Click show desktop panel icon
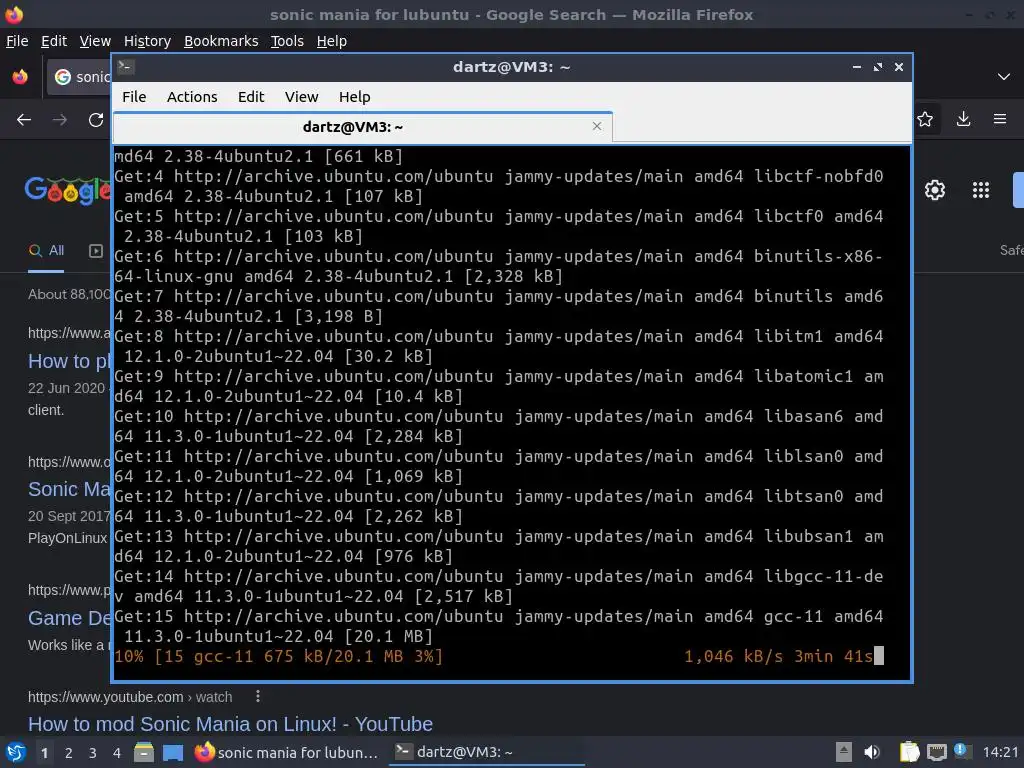Screen dimensions: 1024x768 pos(172,752)
